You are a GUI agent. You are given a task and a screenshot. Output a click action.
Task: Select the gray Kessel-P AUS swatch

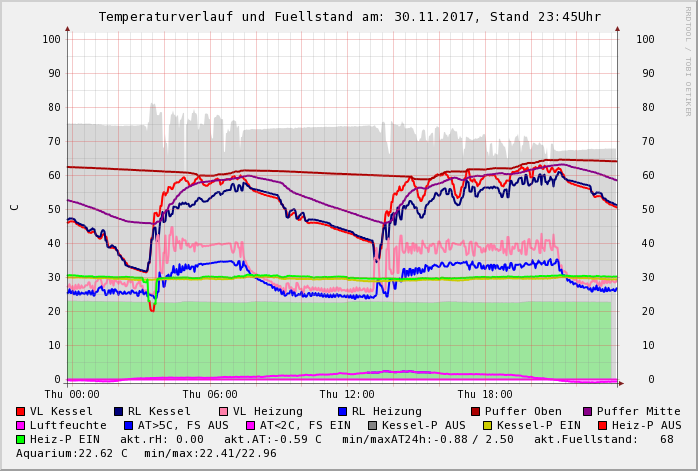pyautogui.click(x=372, y=425)
